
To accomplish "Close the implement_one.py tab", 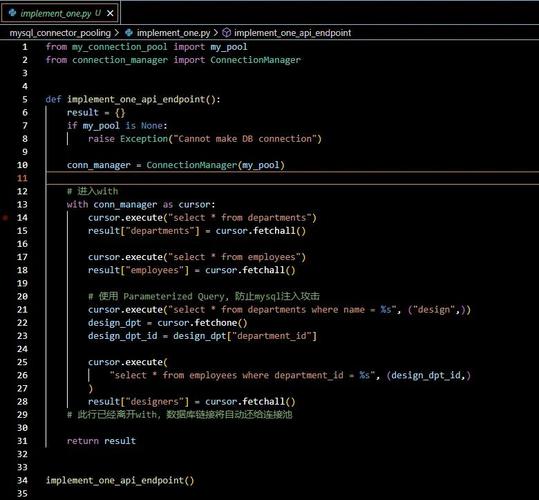I will [110, 13].
